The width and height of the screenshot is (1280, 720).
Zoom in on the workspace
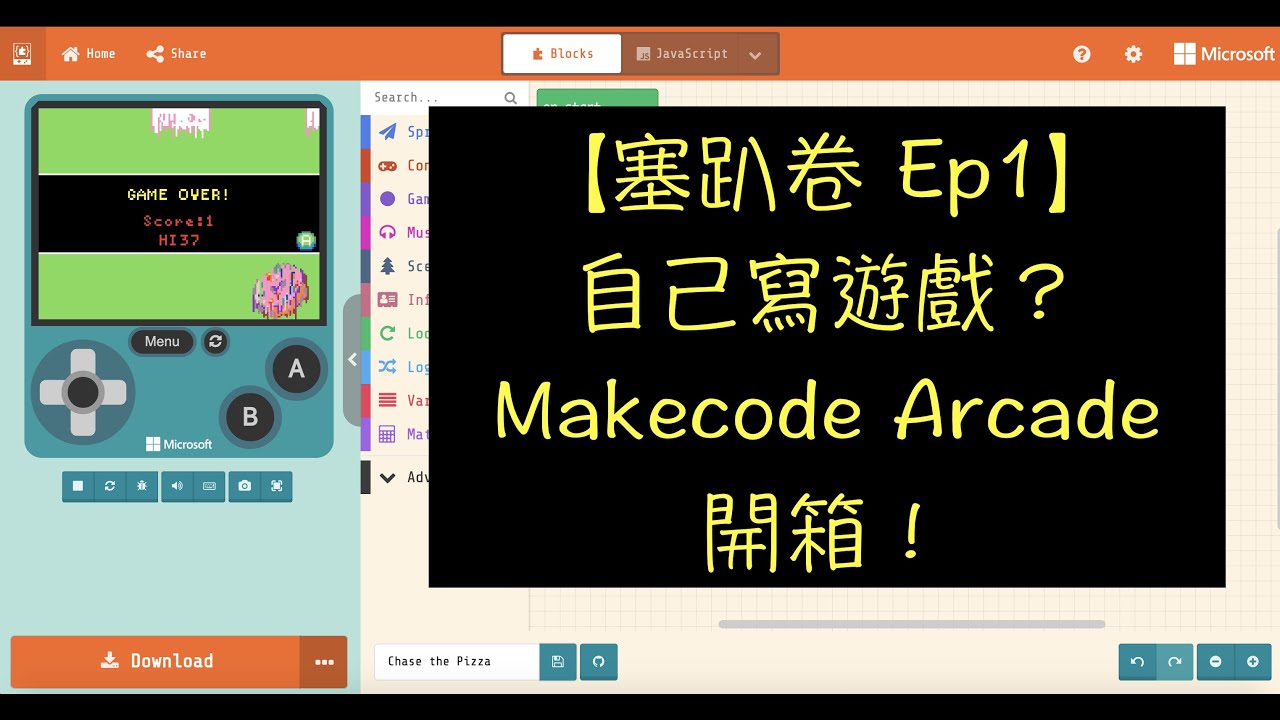(x=1253, y=661)
